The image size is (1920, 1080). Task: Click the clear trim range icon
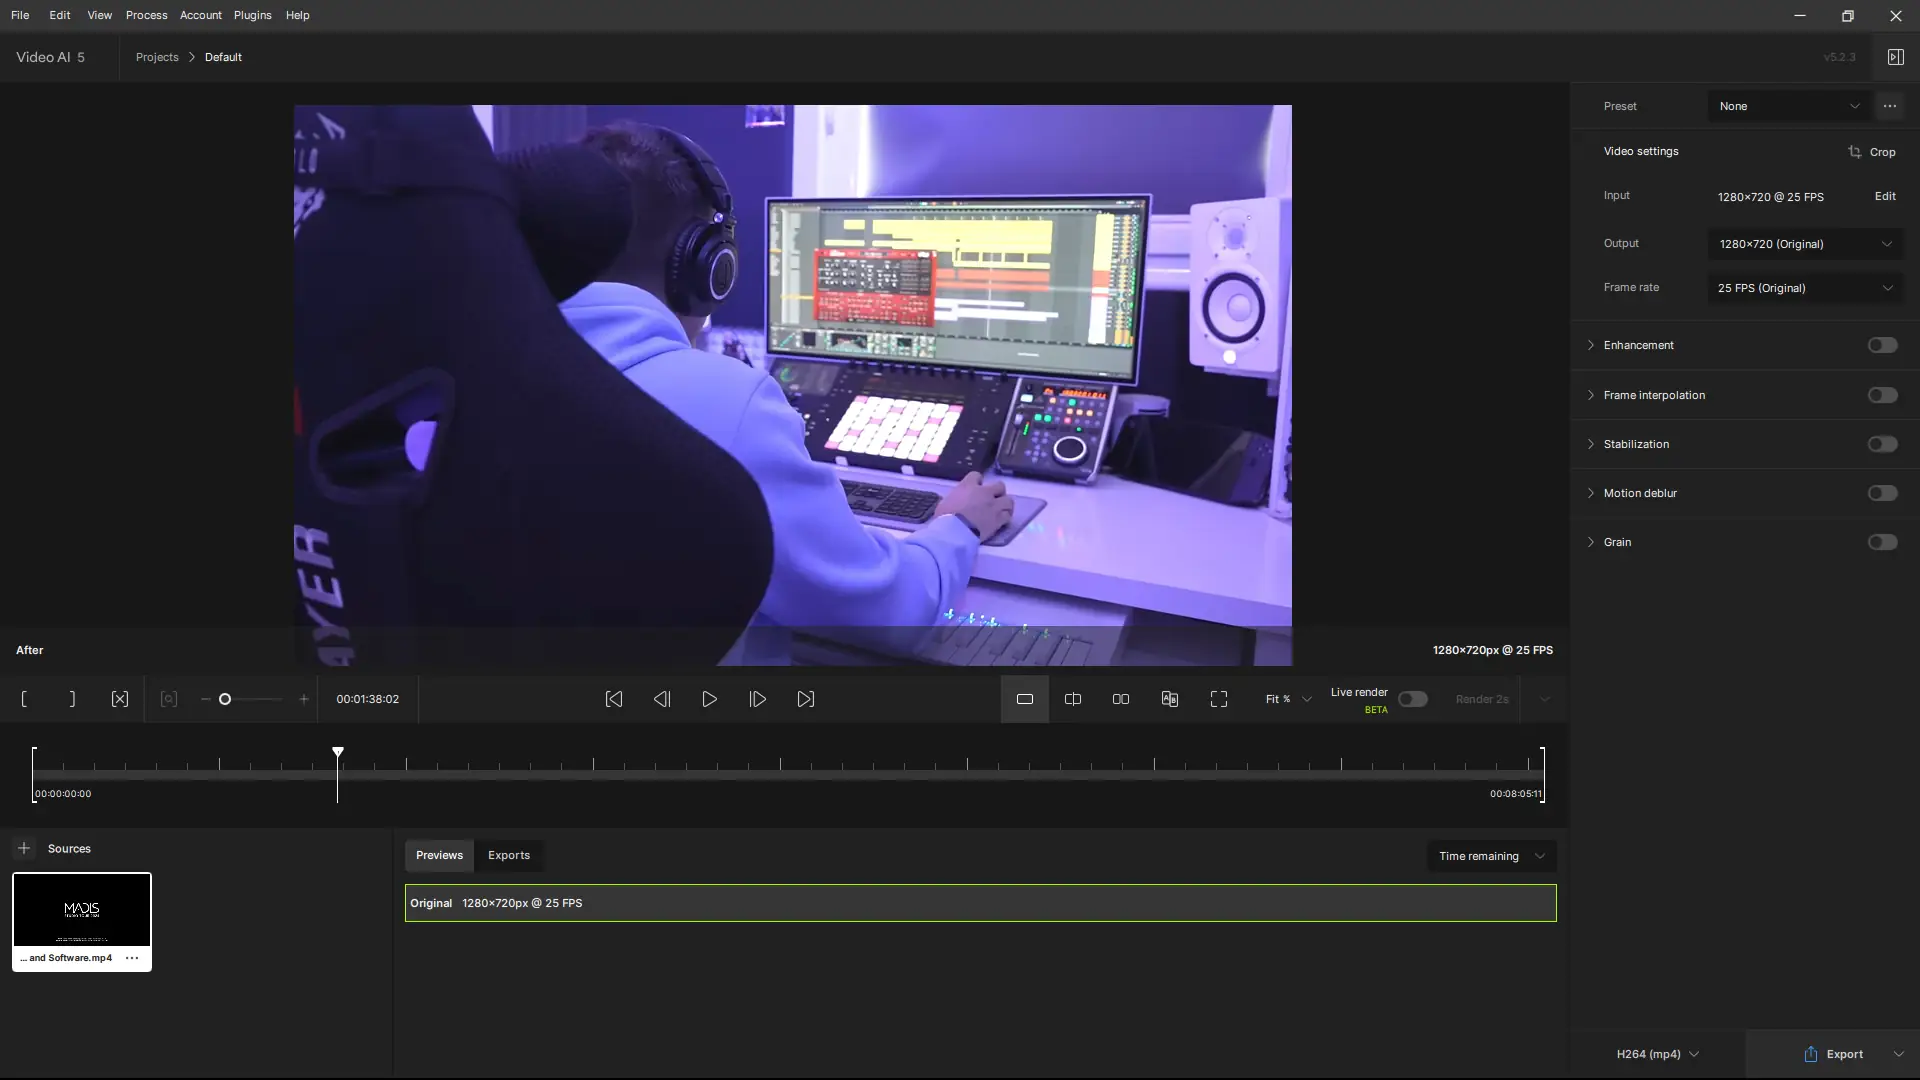tap(120, 699)
